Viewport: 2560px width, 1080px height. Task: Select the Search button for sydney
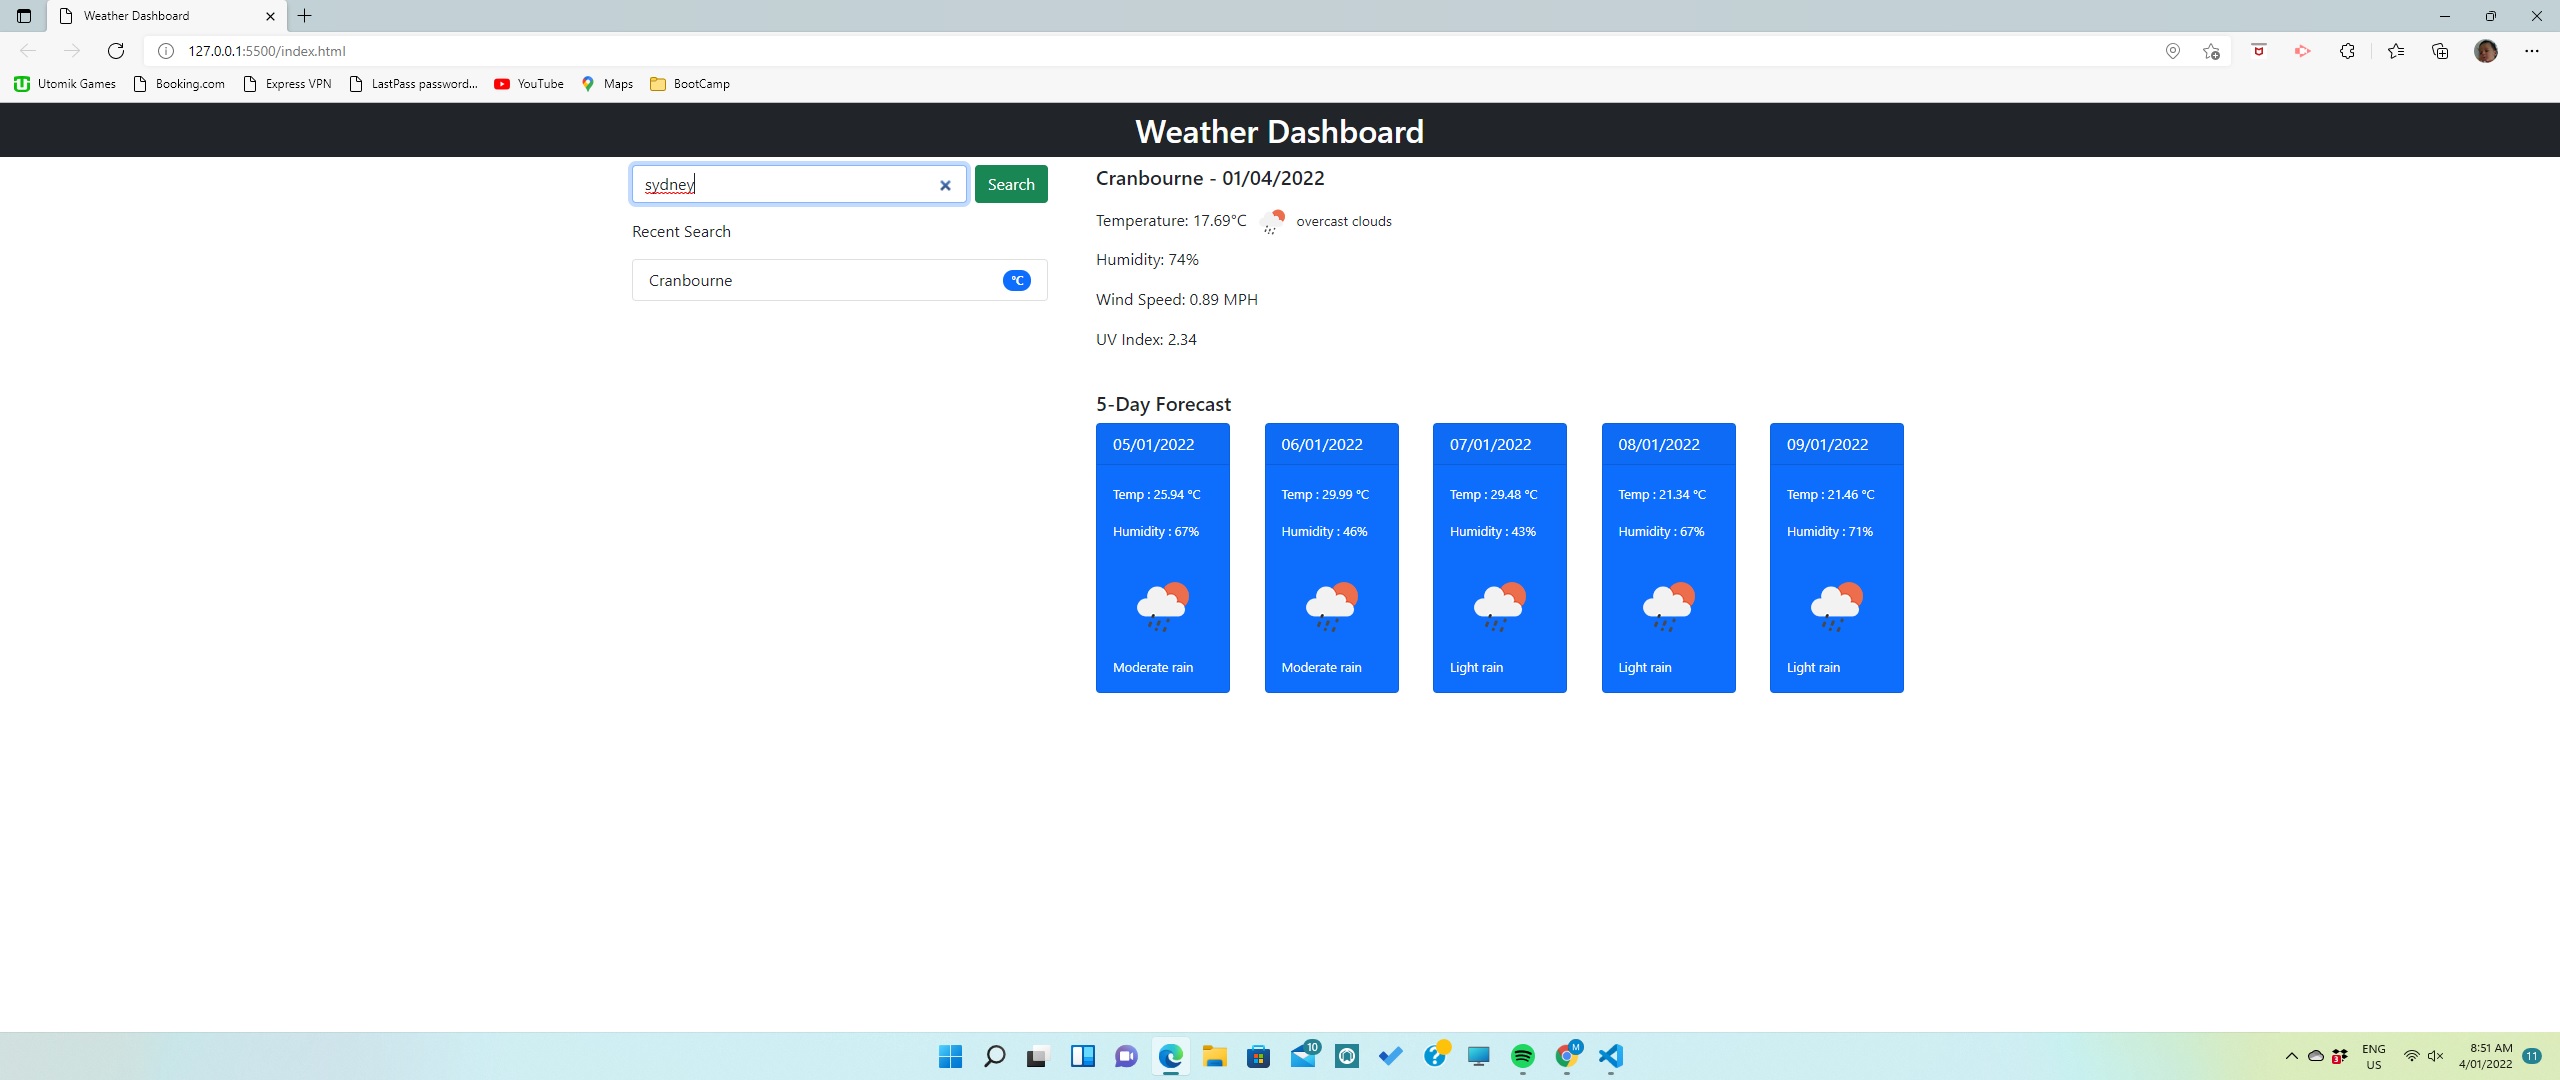click(1010, 184)
